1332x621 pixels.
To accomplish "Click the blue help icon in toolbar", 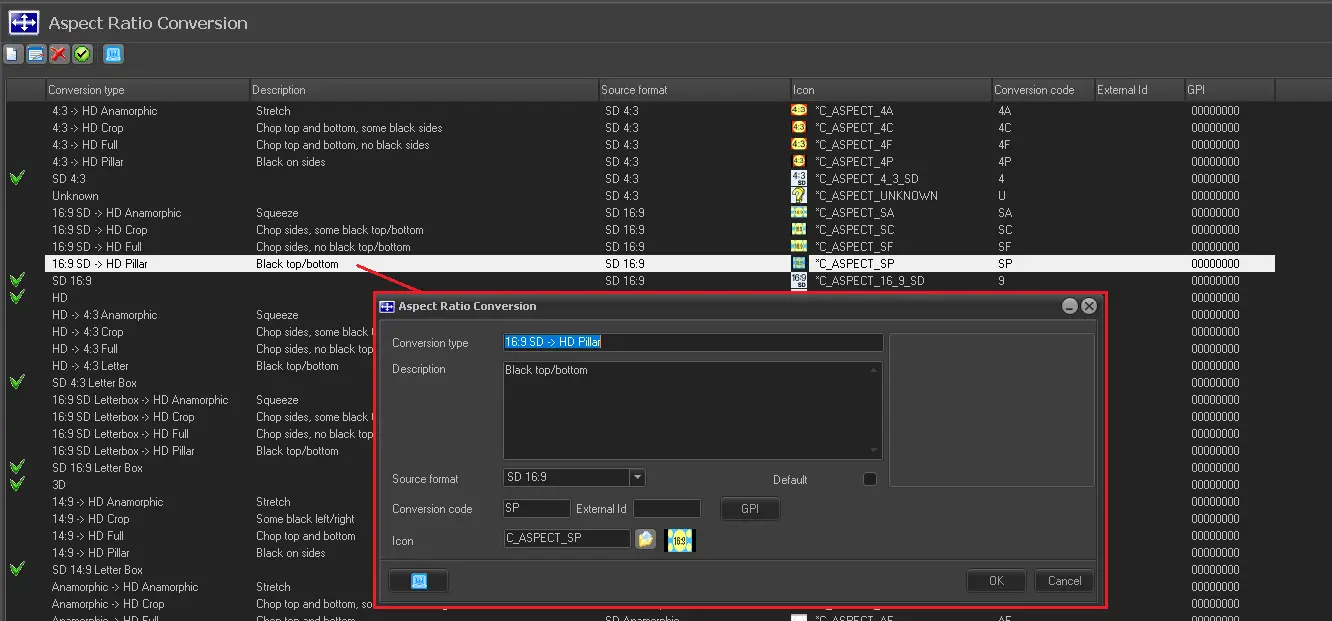I will [x=113, y=54].
